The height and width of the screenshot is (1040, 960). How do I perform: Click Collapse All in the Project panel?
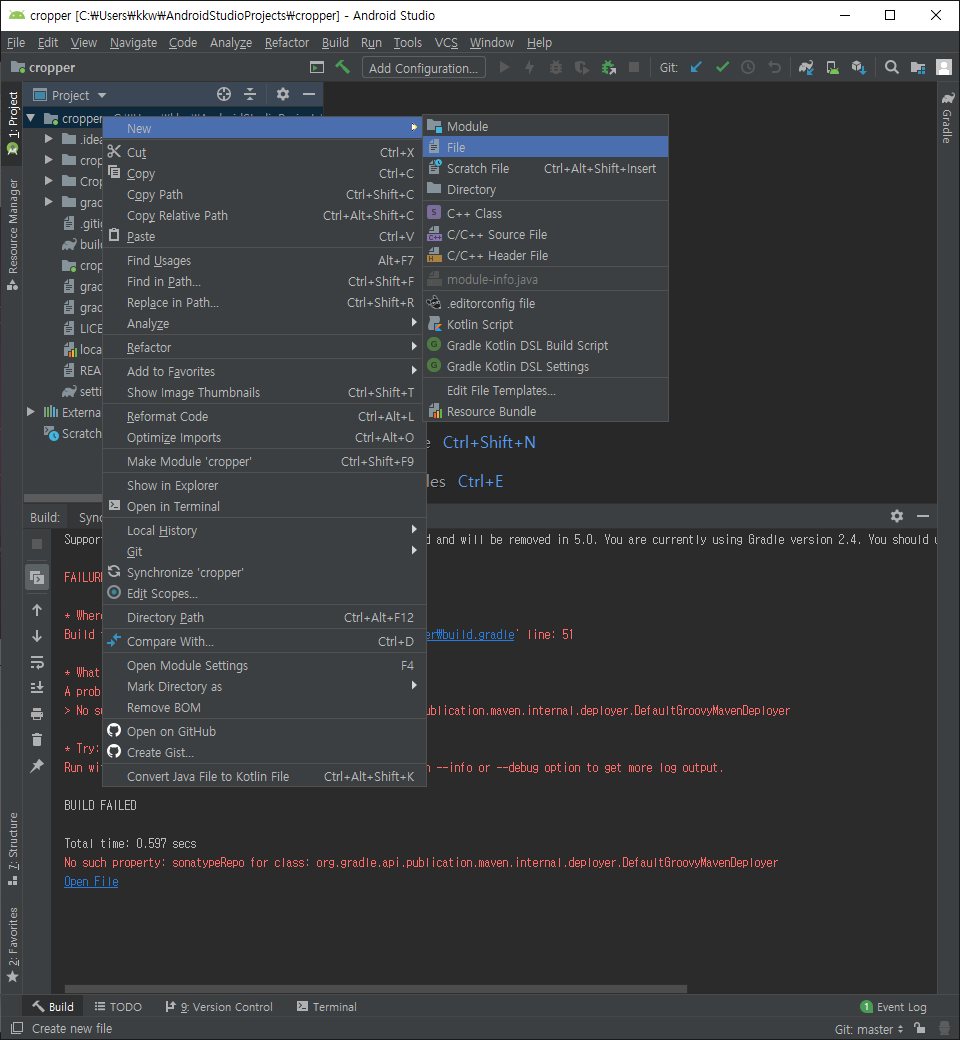250,94
